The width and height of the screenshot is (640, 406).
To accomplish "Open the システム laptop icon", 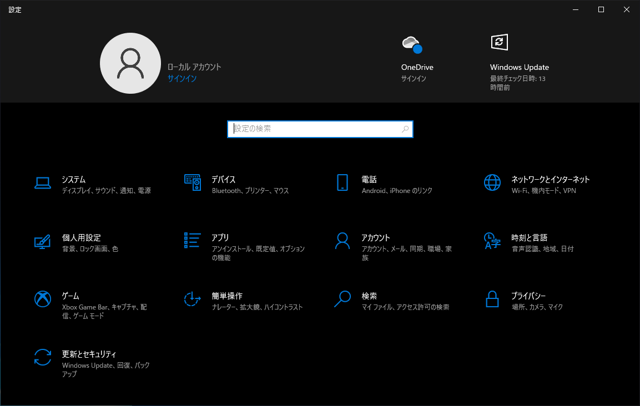I will 42,183.
